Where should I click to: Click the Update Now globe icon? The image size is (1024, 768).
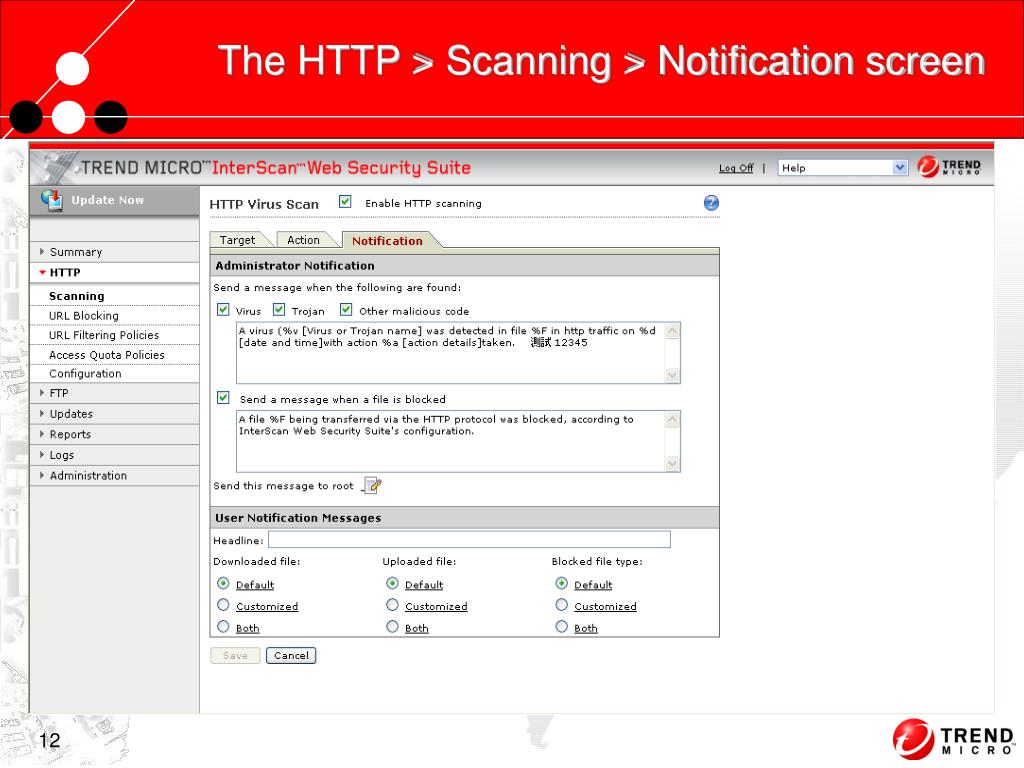52,200
